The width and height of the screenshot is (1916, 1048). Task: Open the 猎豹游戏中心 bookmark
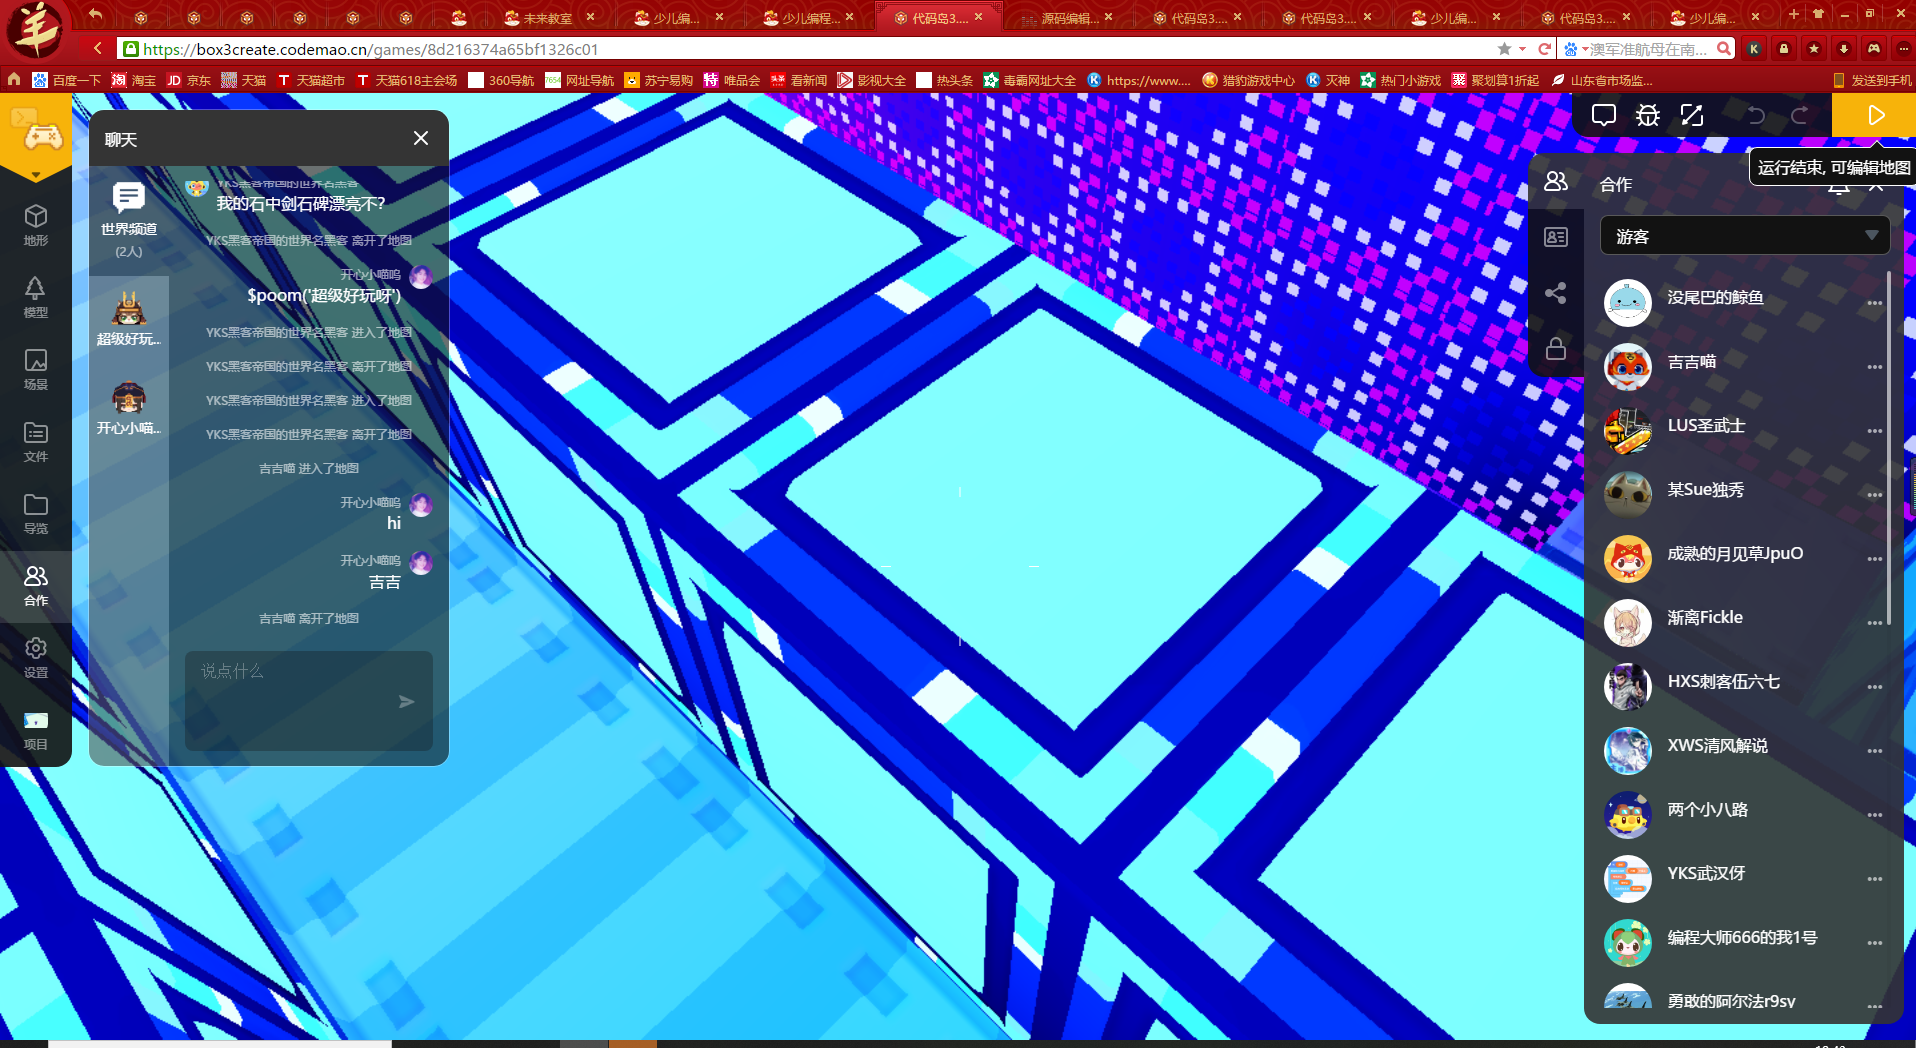coord(1249,80)
